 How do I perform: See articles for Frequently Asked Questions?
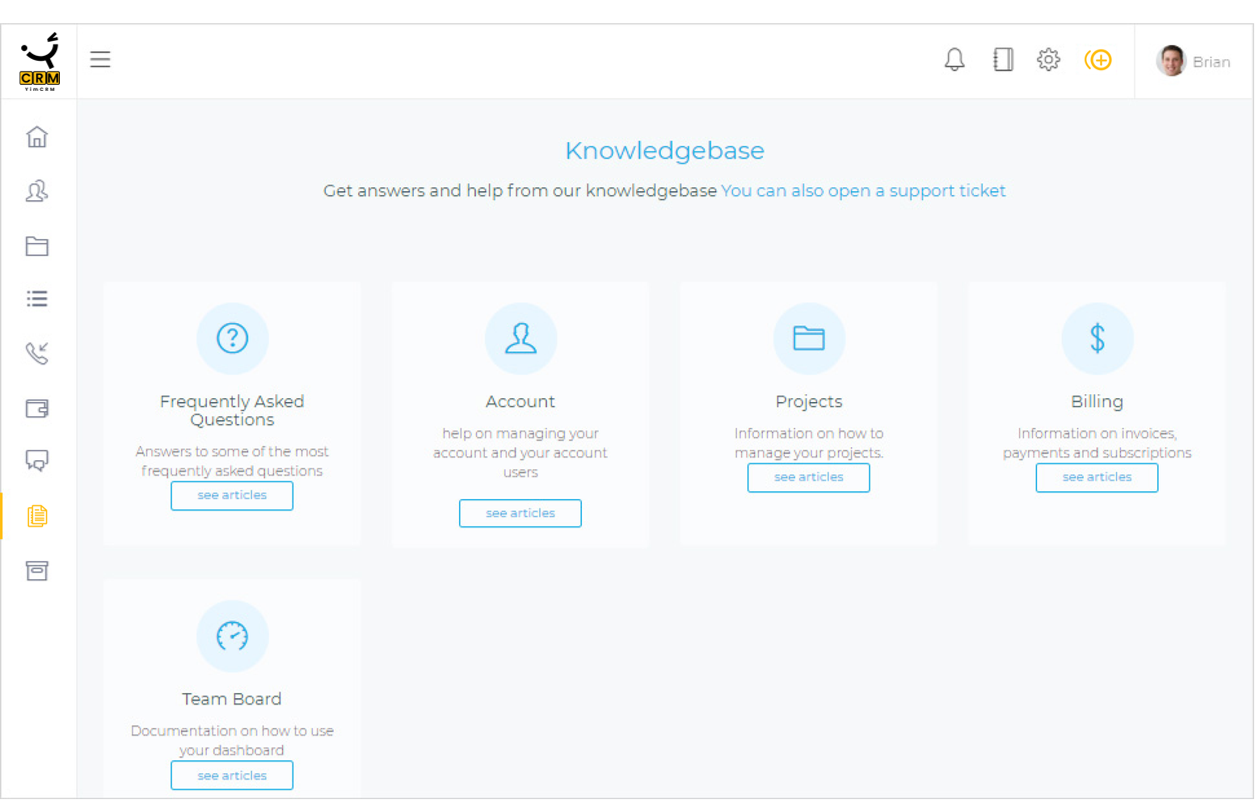click(x=232, y=496)
